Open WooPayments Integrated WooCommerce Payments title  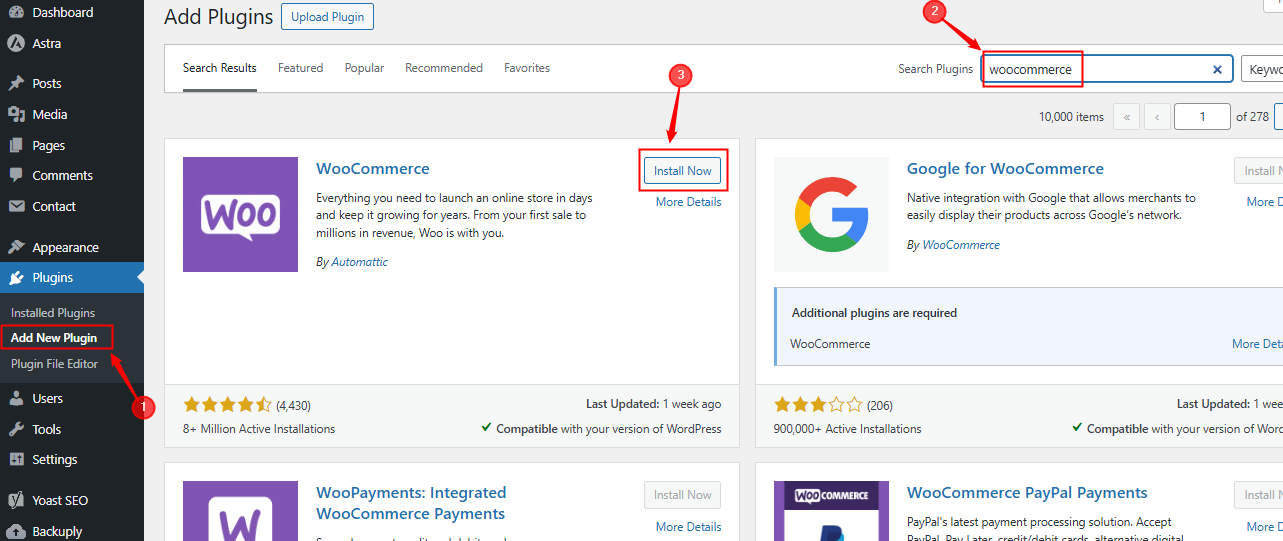click(x=411, y=503)
